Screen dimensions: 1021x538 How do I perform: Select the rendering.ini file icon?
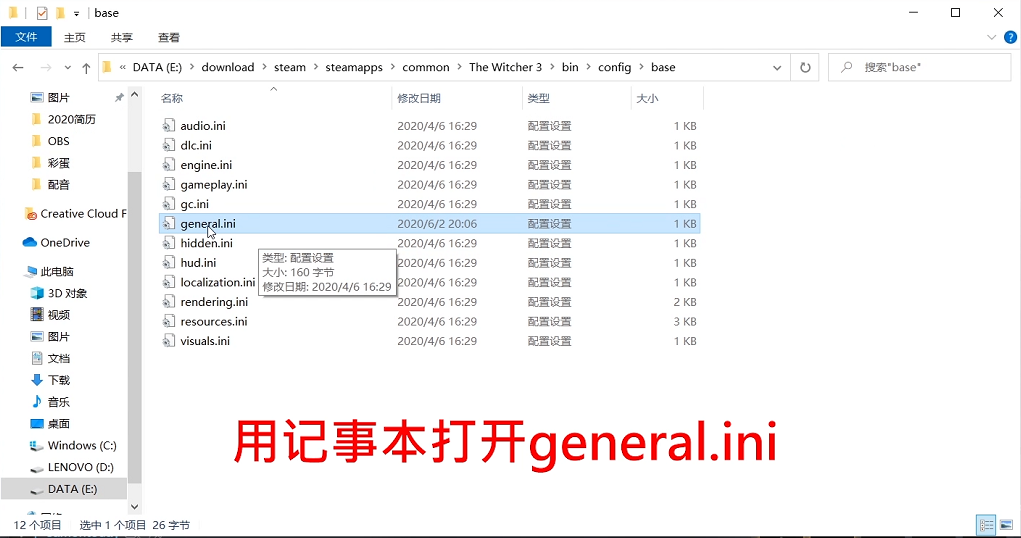[x=169, y=302]
